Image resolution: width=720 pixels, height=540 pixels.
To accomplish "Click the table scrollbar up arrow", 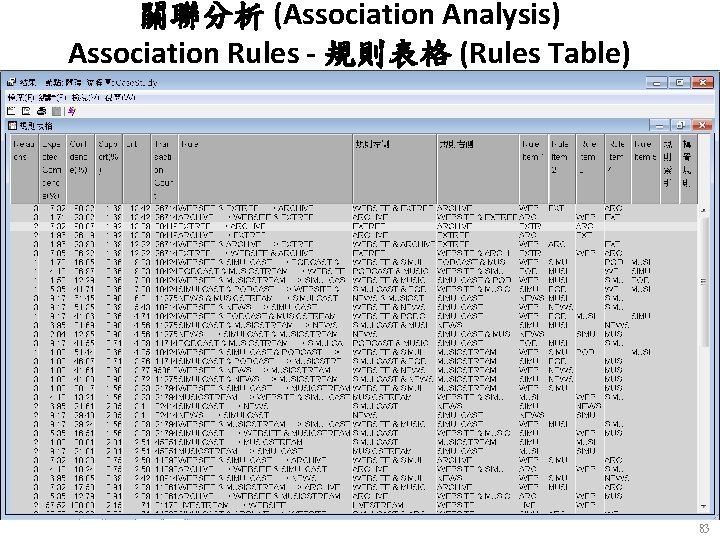I will coord(703,210).
